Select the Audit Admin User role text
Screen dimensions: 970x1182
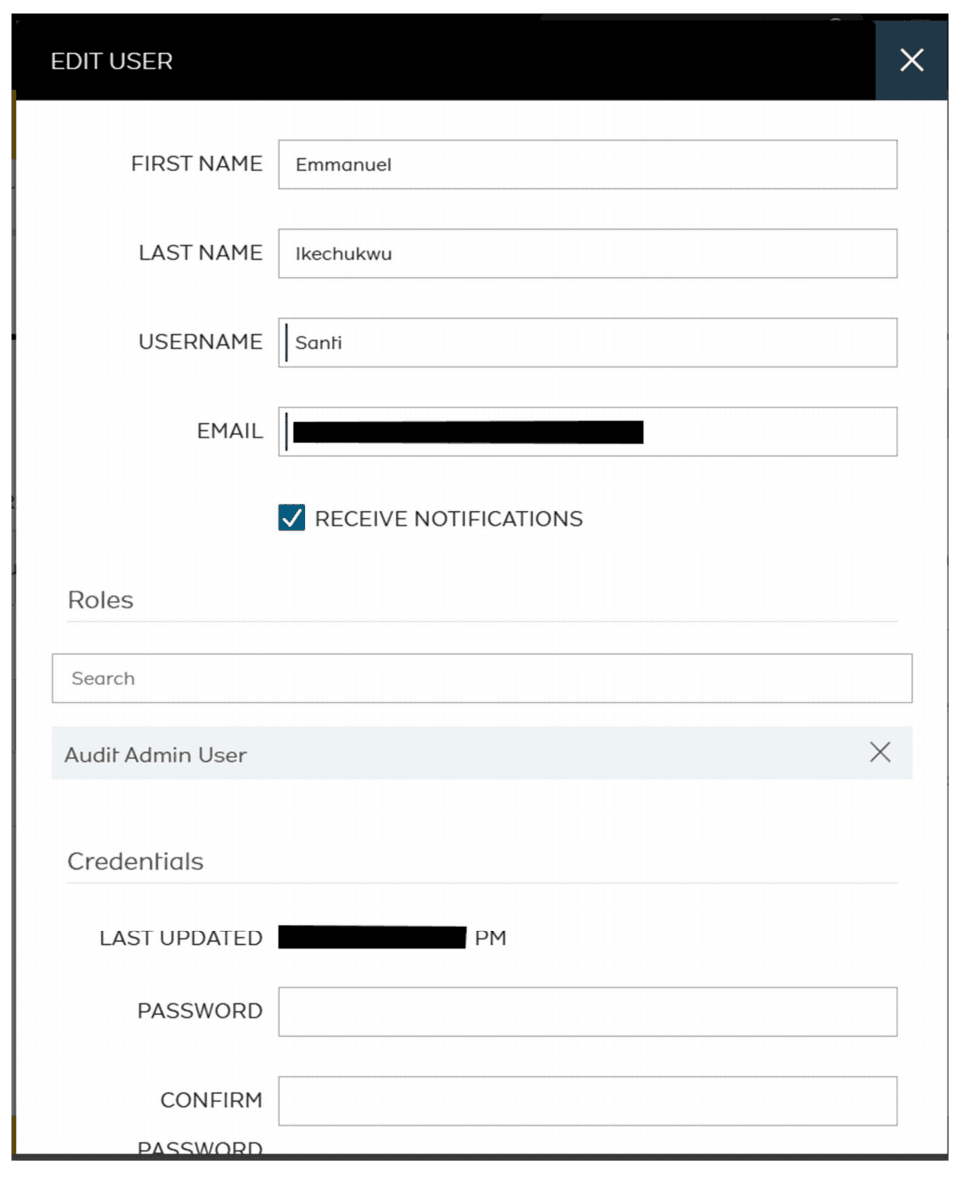click(155, 755)
